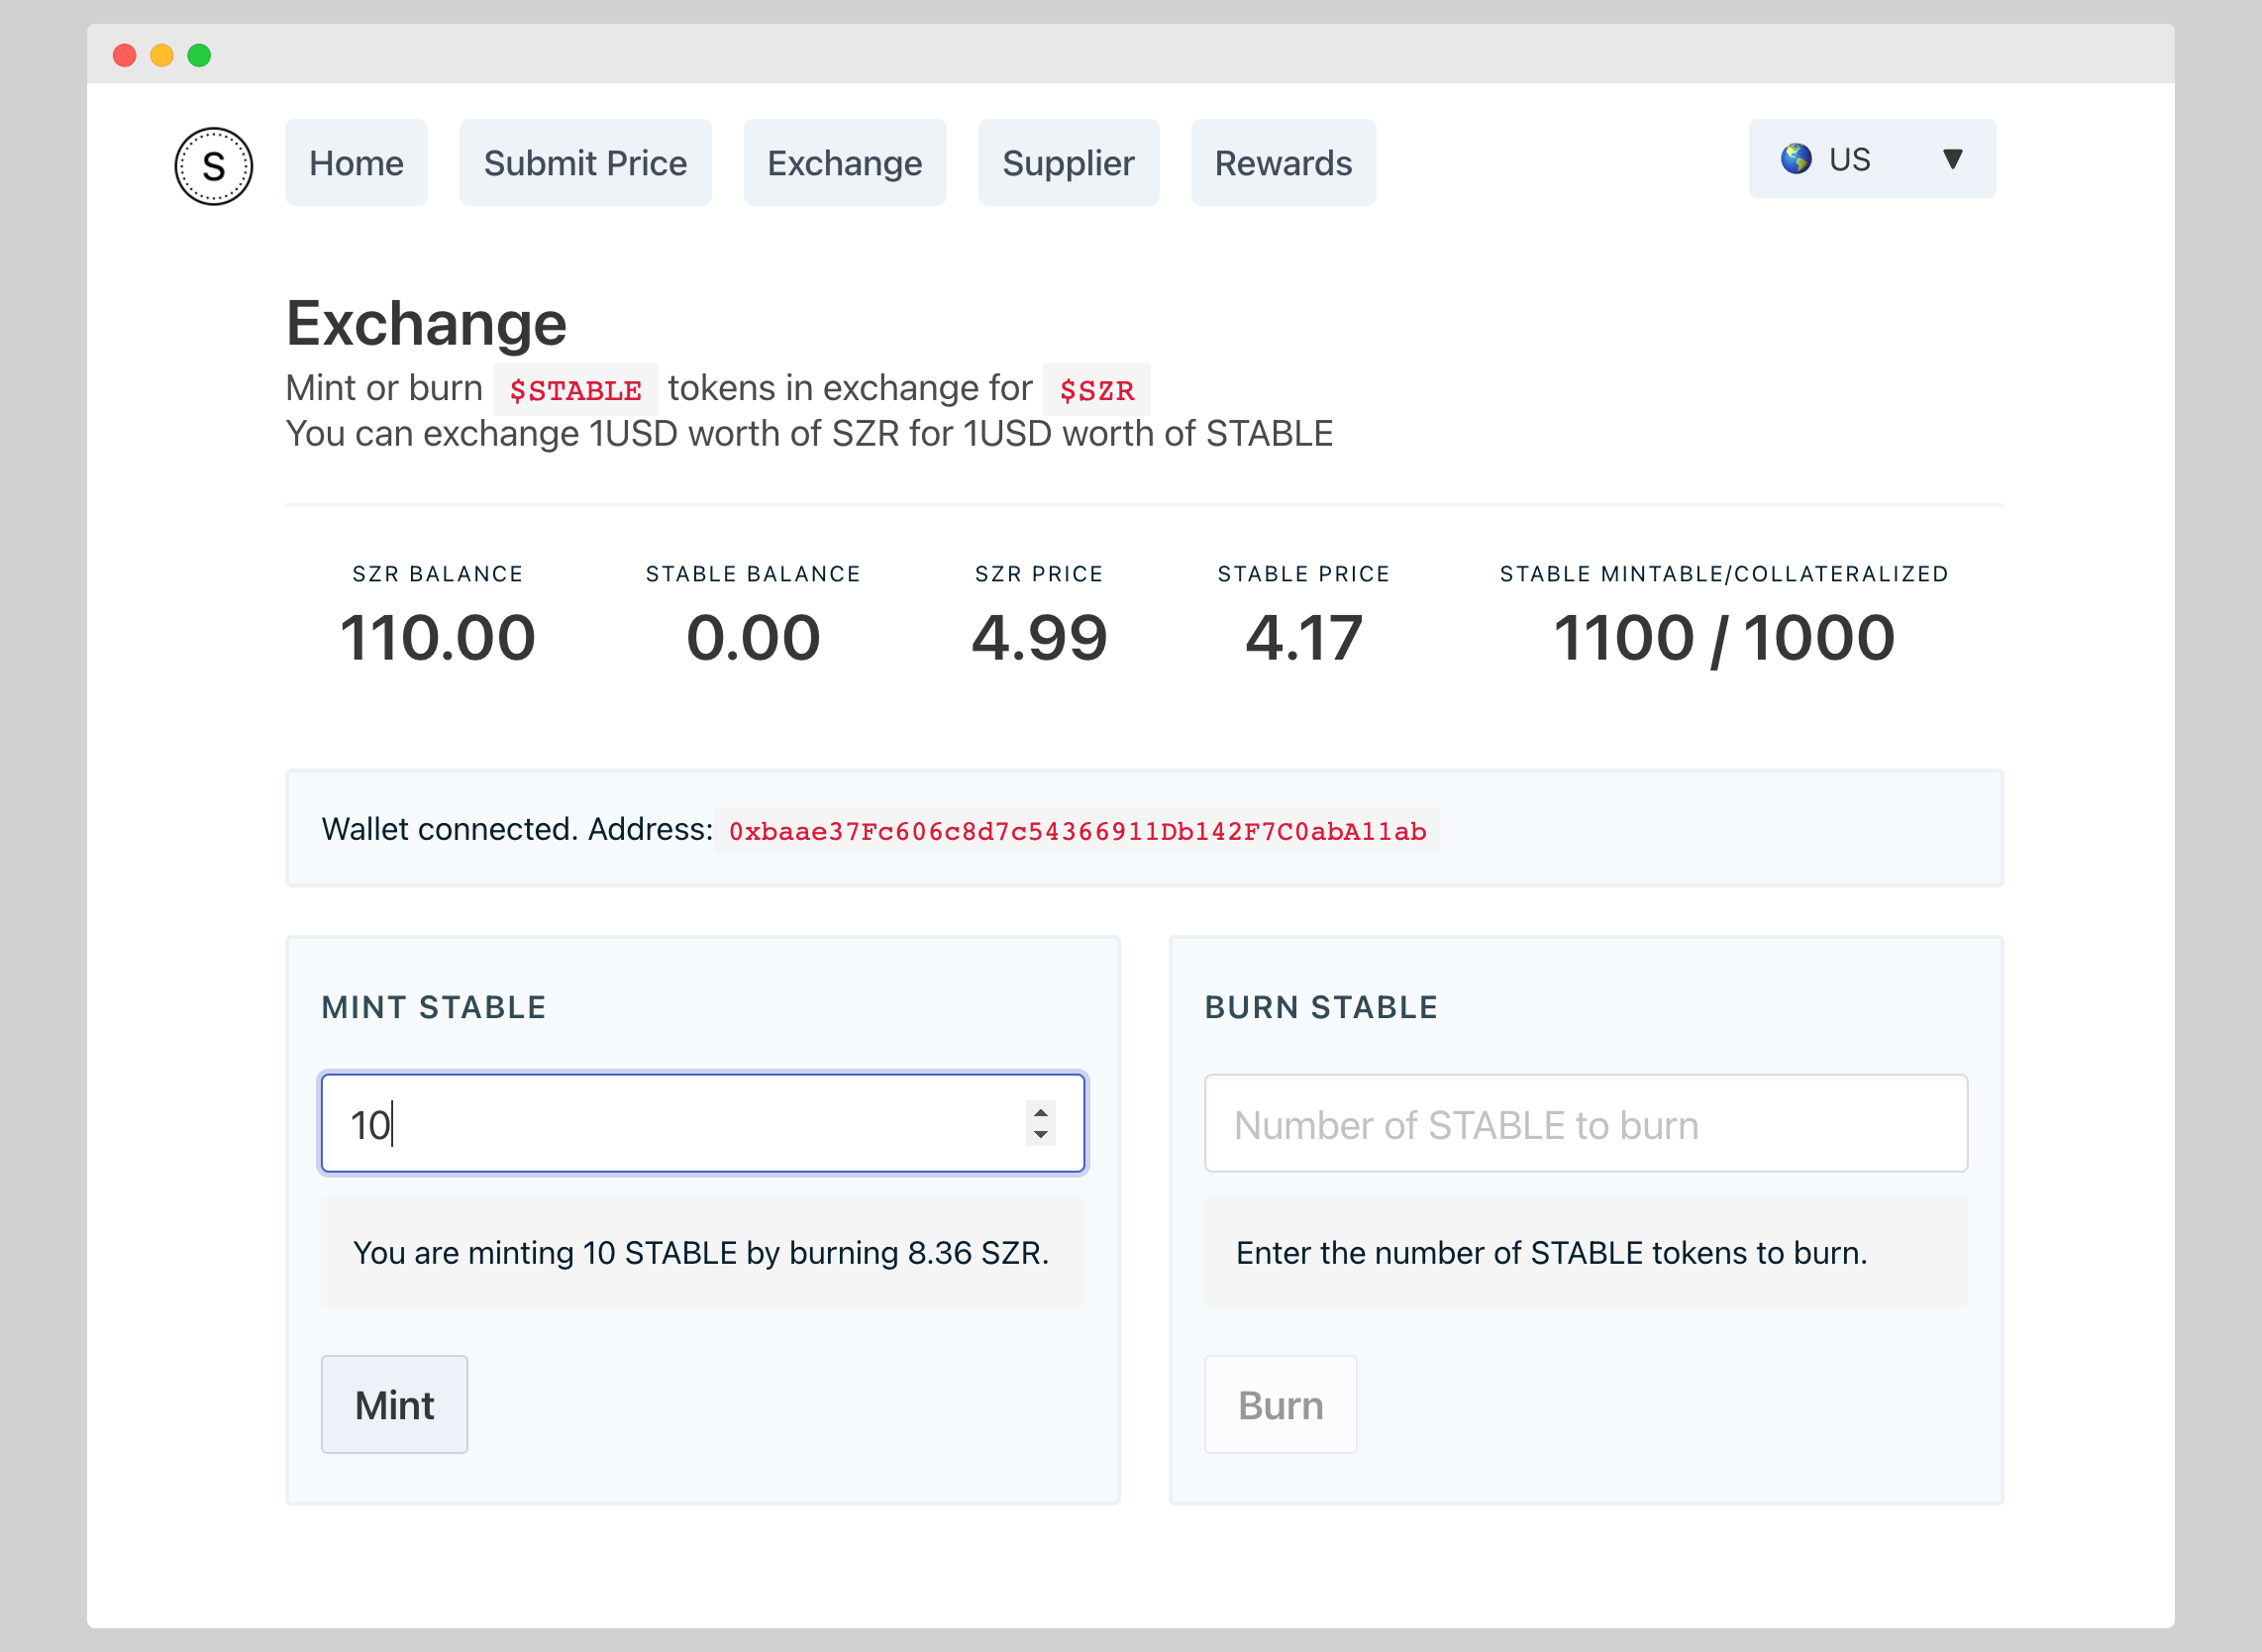Decrement mint amount with stepper down arrow
Screen dimensions: 2262x1652
1040,1135
